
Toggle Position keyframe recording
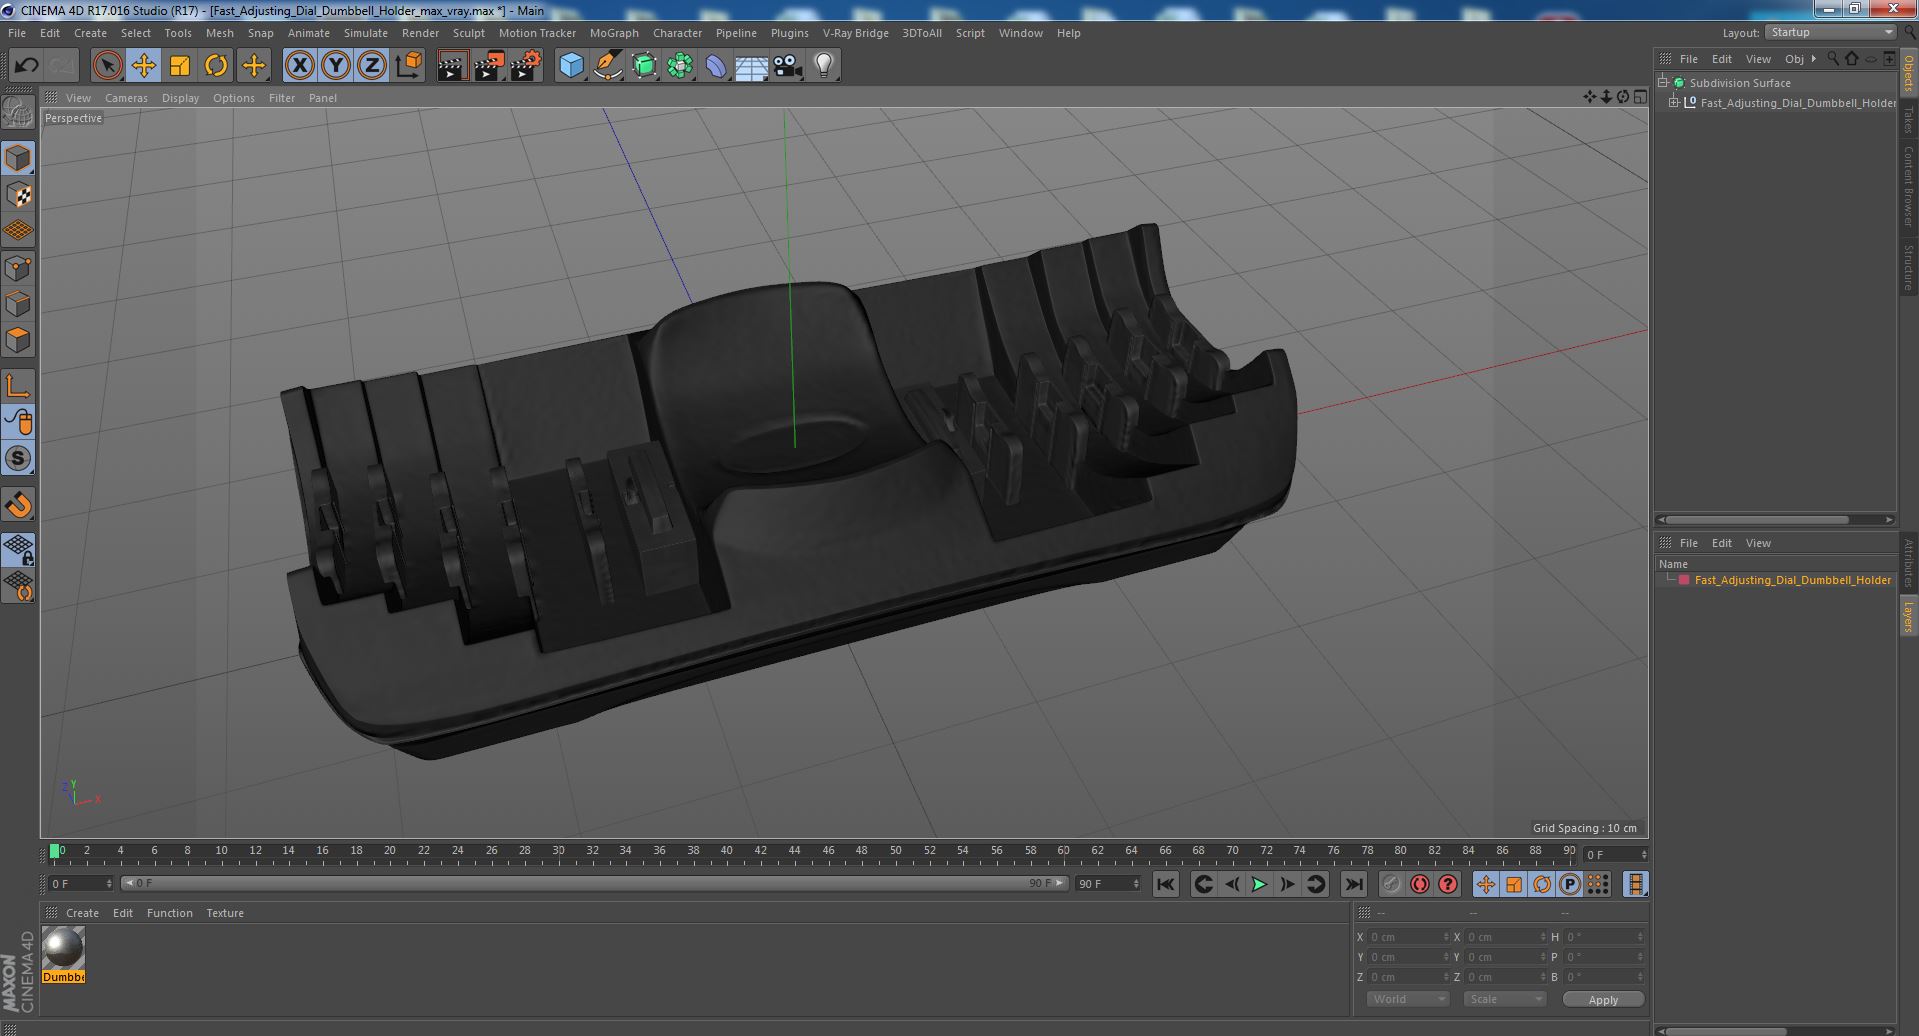tap(1486, 884)
